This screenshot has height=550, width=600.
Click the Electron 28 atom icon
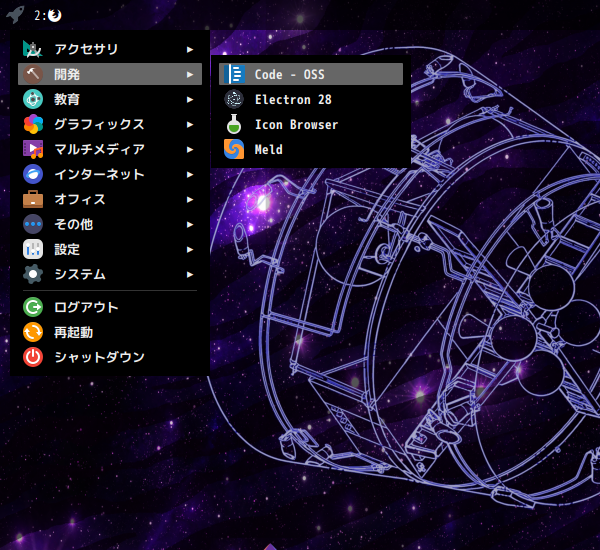(234, 99)
